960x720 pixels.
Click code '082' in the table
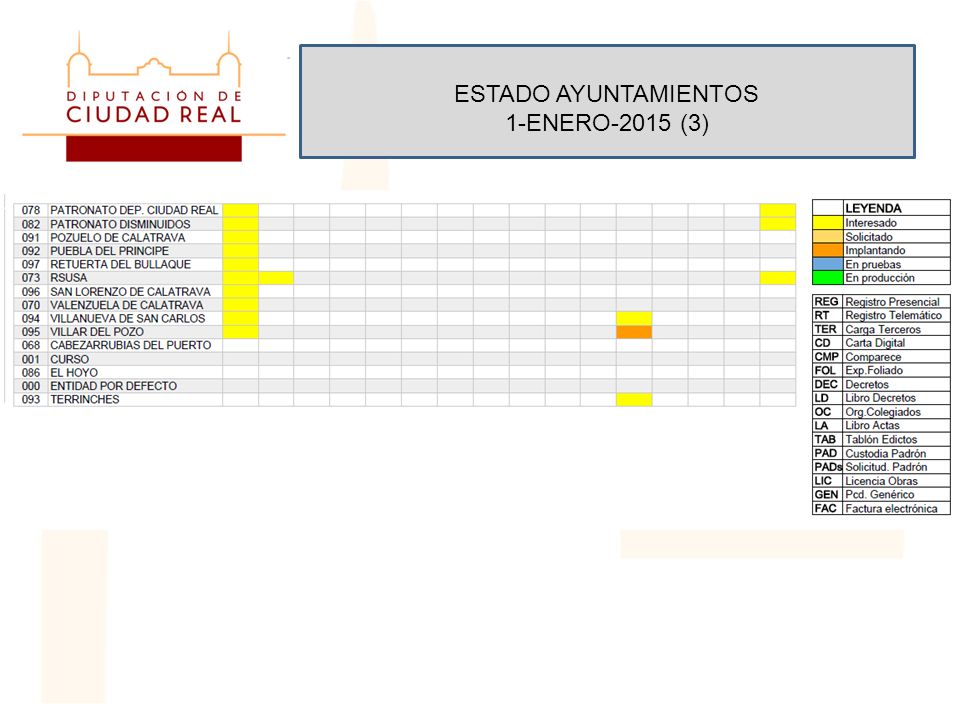tap(31, 224)
